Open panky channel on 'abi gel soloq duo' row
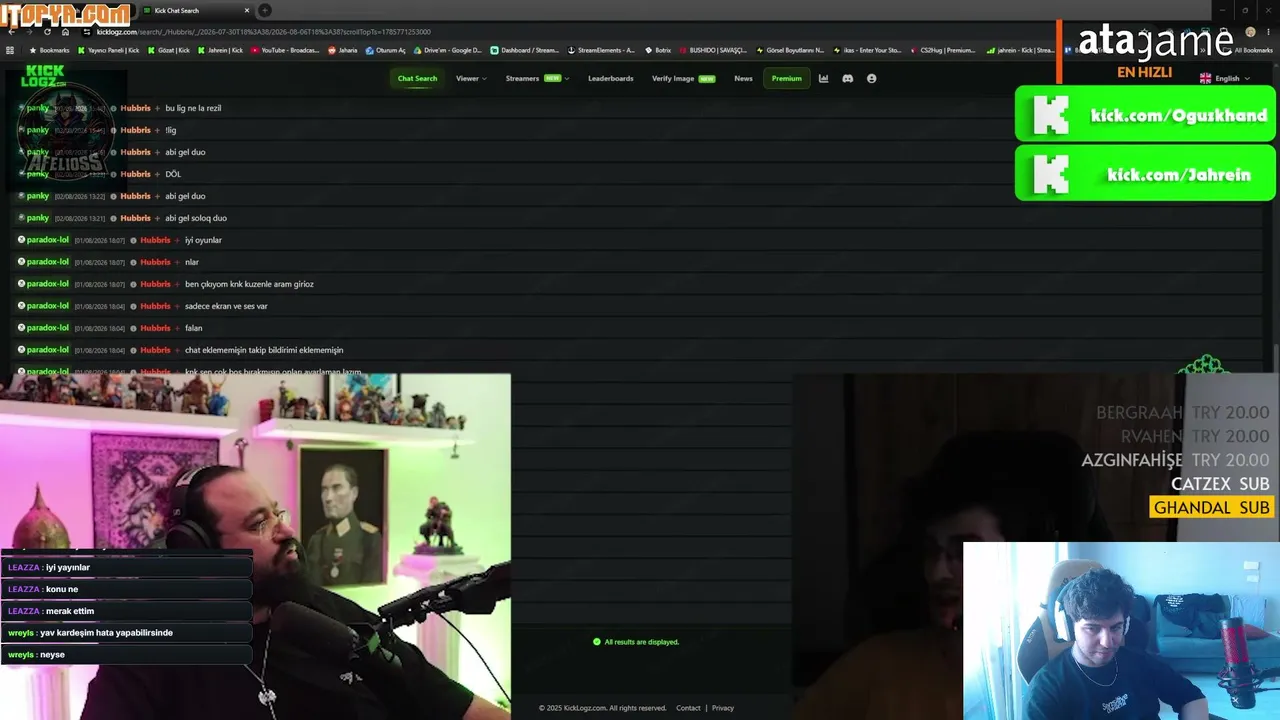The height and width of the screenshot is (720, 1280). pos(38,218)
